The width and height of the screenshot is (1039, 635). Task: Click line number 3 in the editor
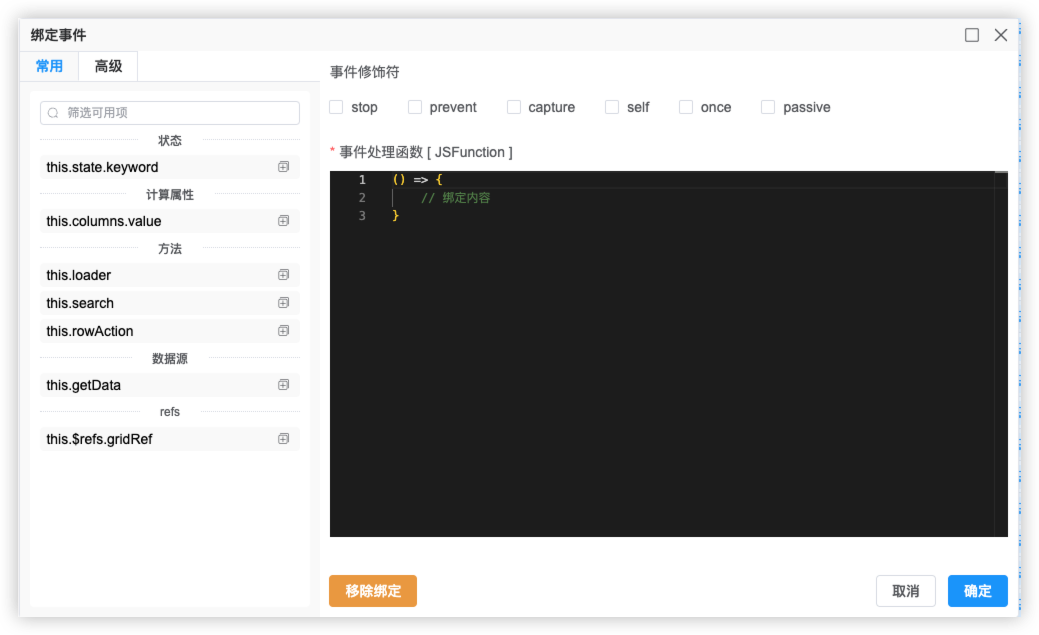pos(362,215)
